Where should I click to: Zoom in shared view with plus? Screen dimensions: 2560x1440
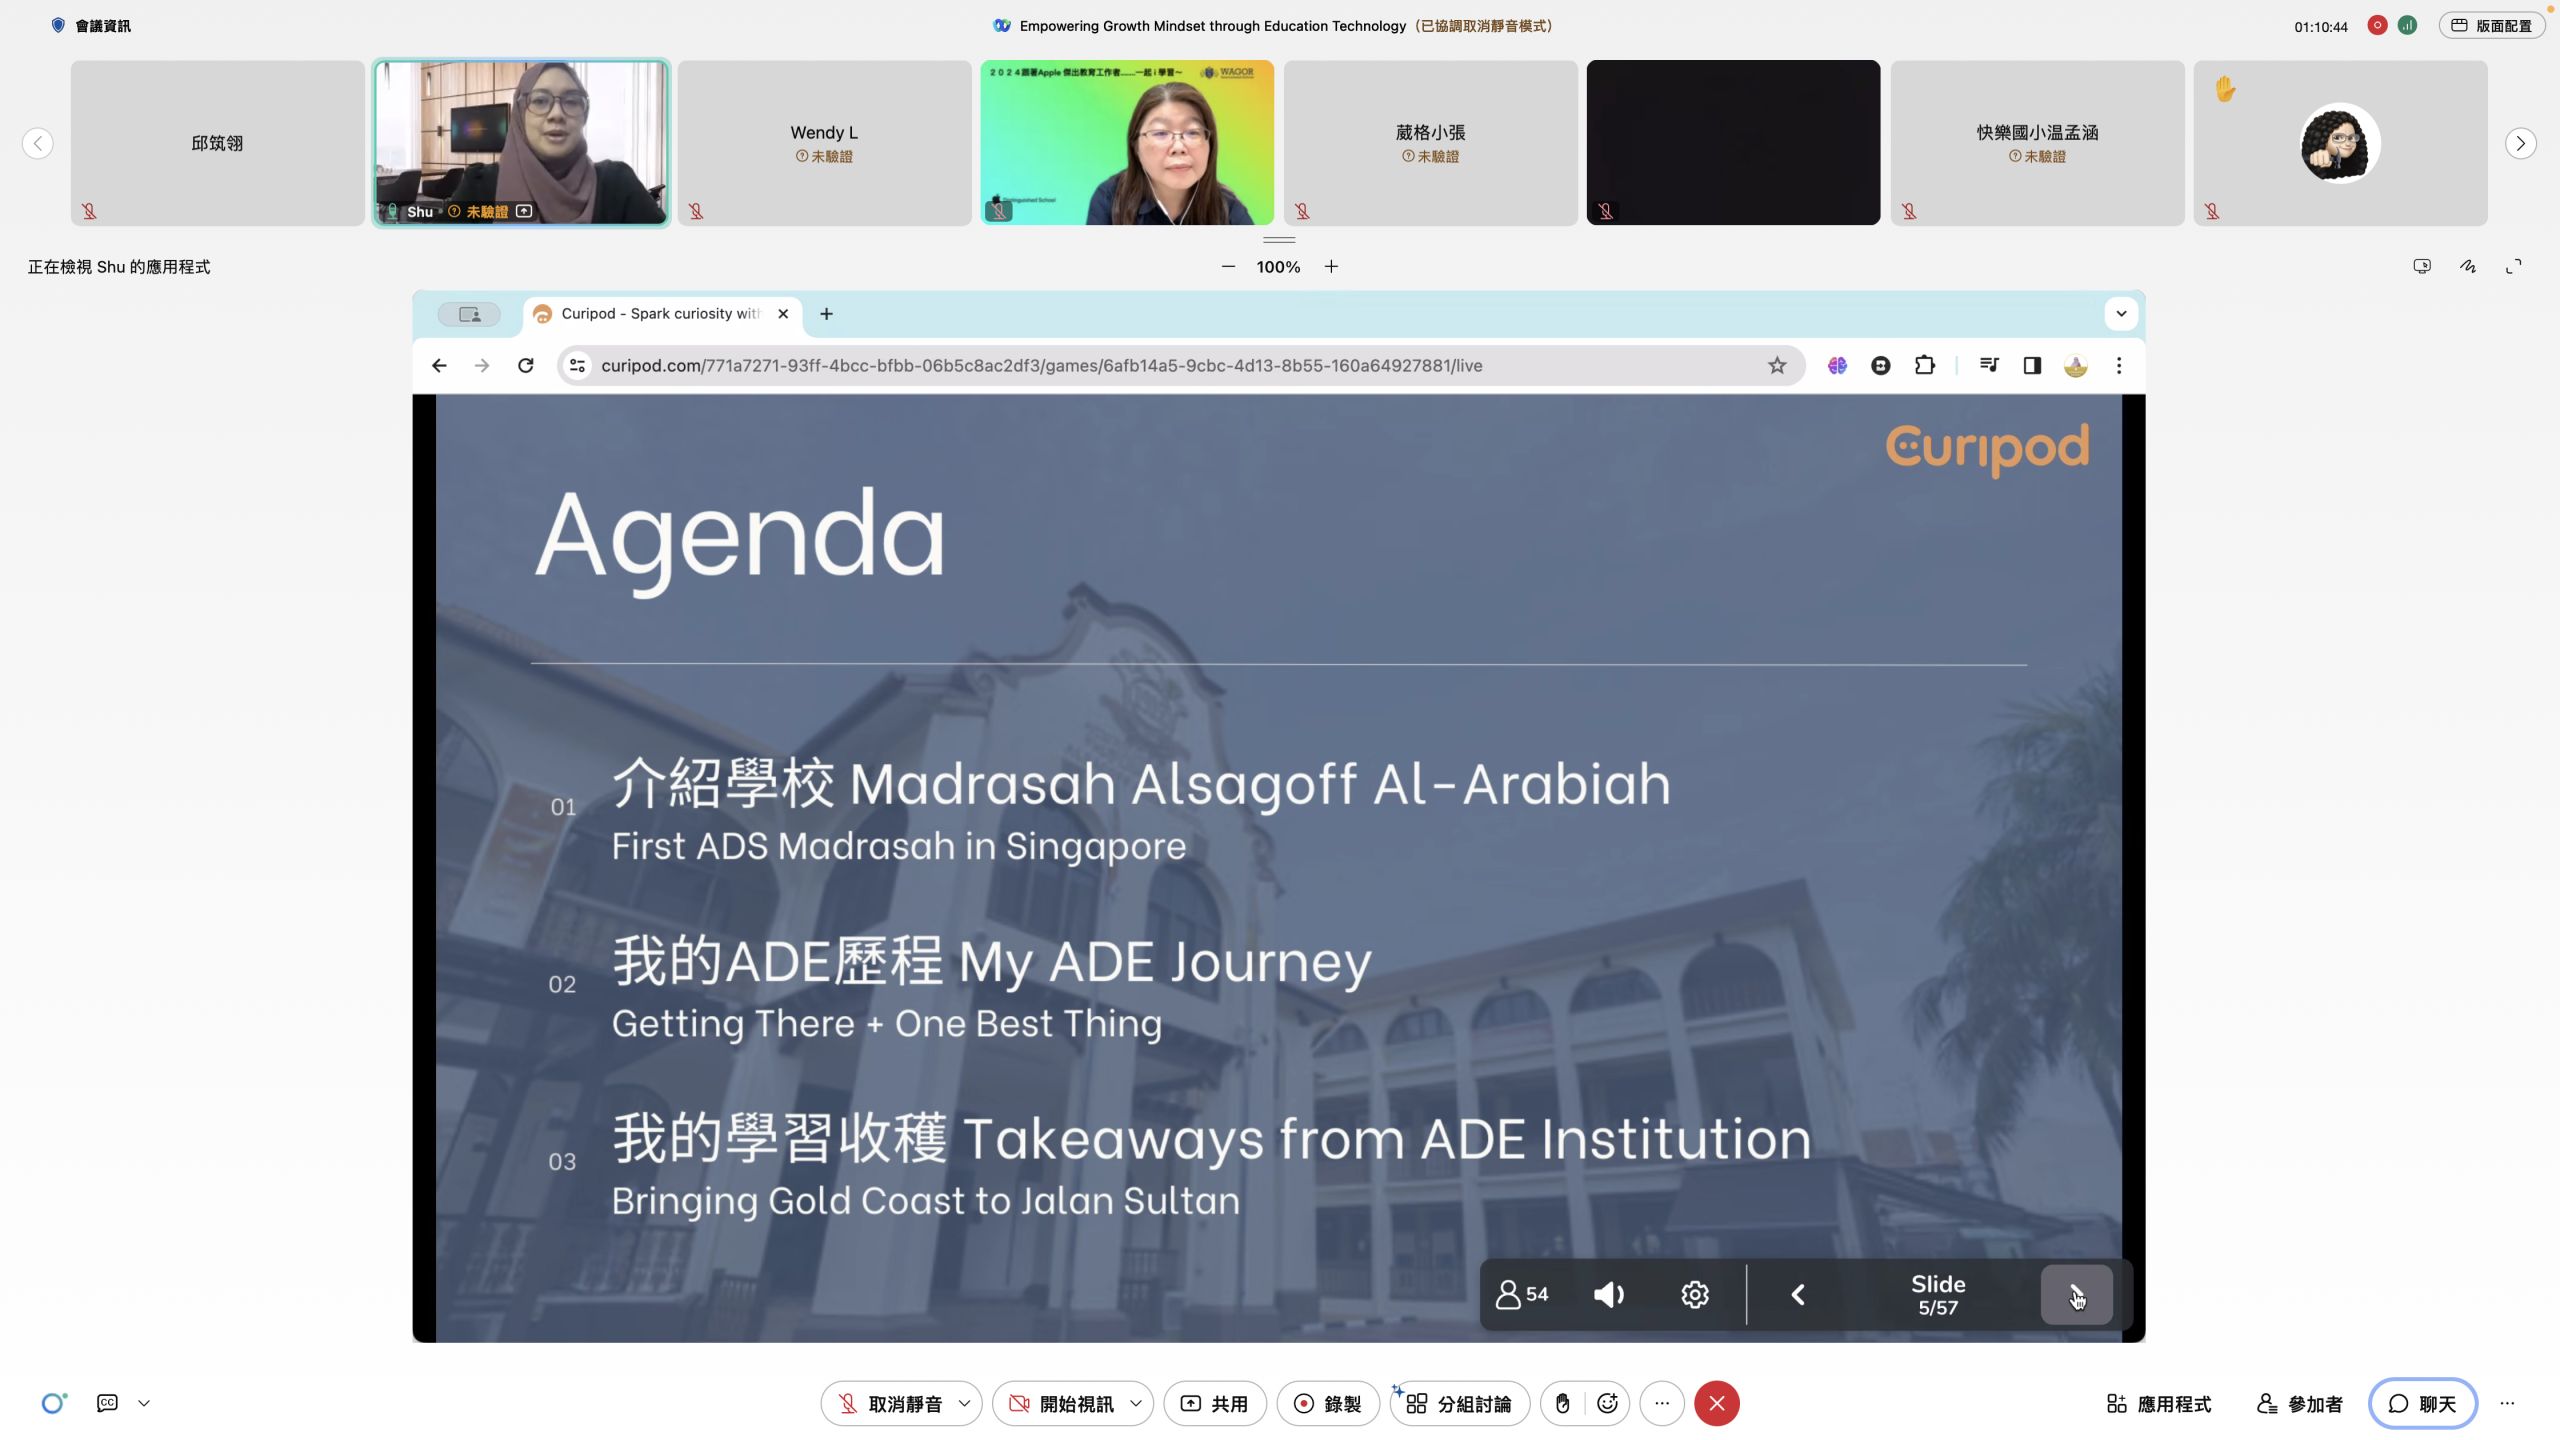(1331, 266)
